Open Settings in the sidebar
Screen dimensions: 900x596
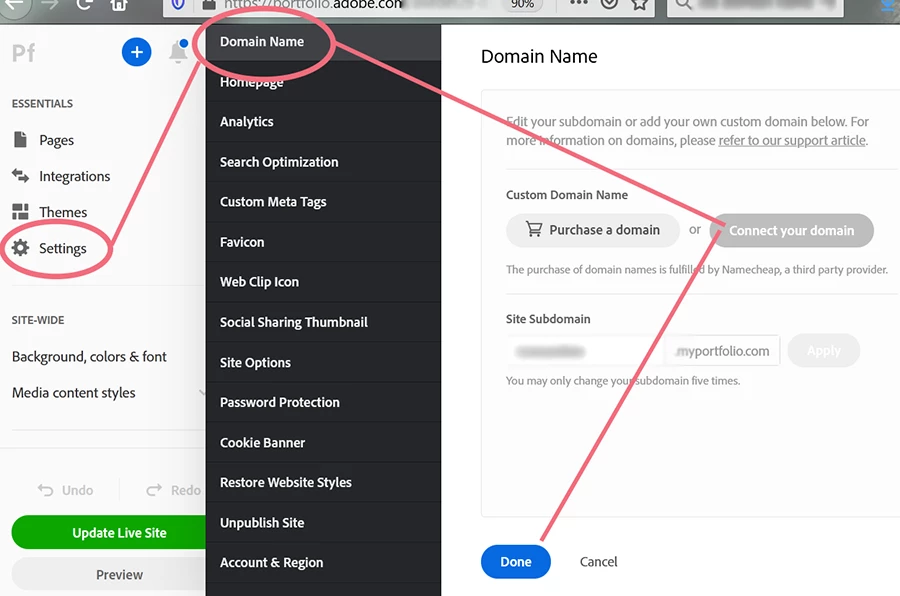pyautogui.click(x=63, y=249)
